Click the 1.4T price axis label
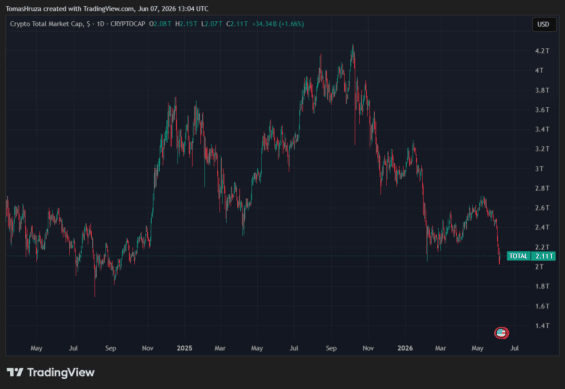This screenshot has width=565, height=389. (x=542, y=326)
